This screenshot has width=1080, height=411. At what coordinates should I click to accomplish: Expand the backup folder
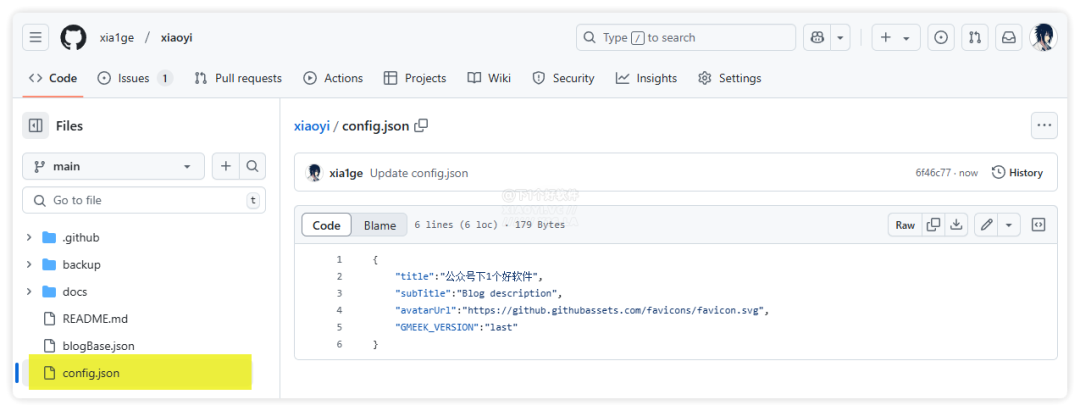click(29, 265)
